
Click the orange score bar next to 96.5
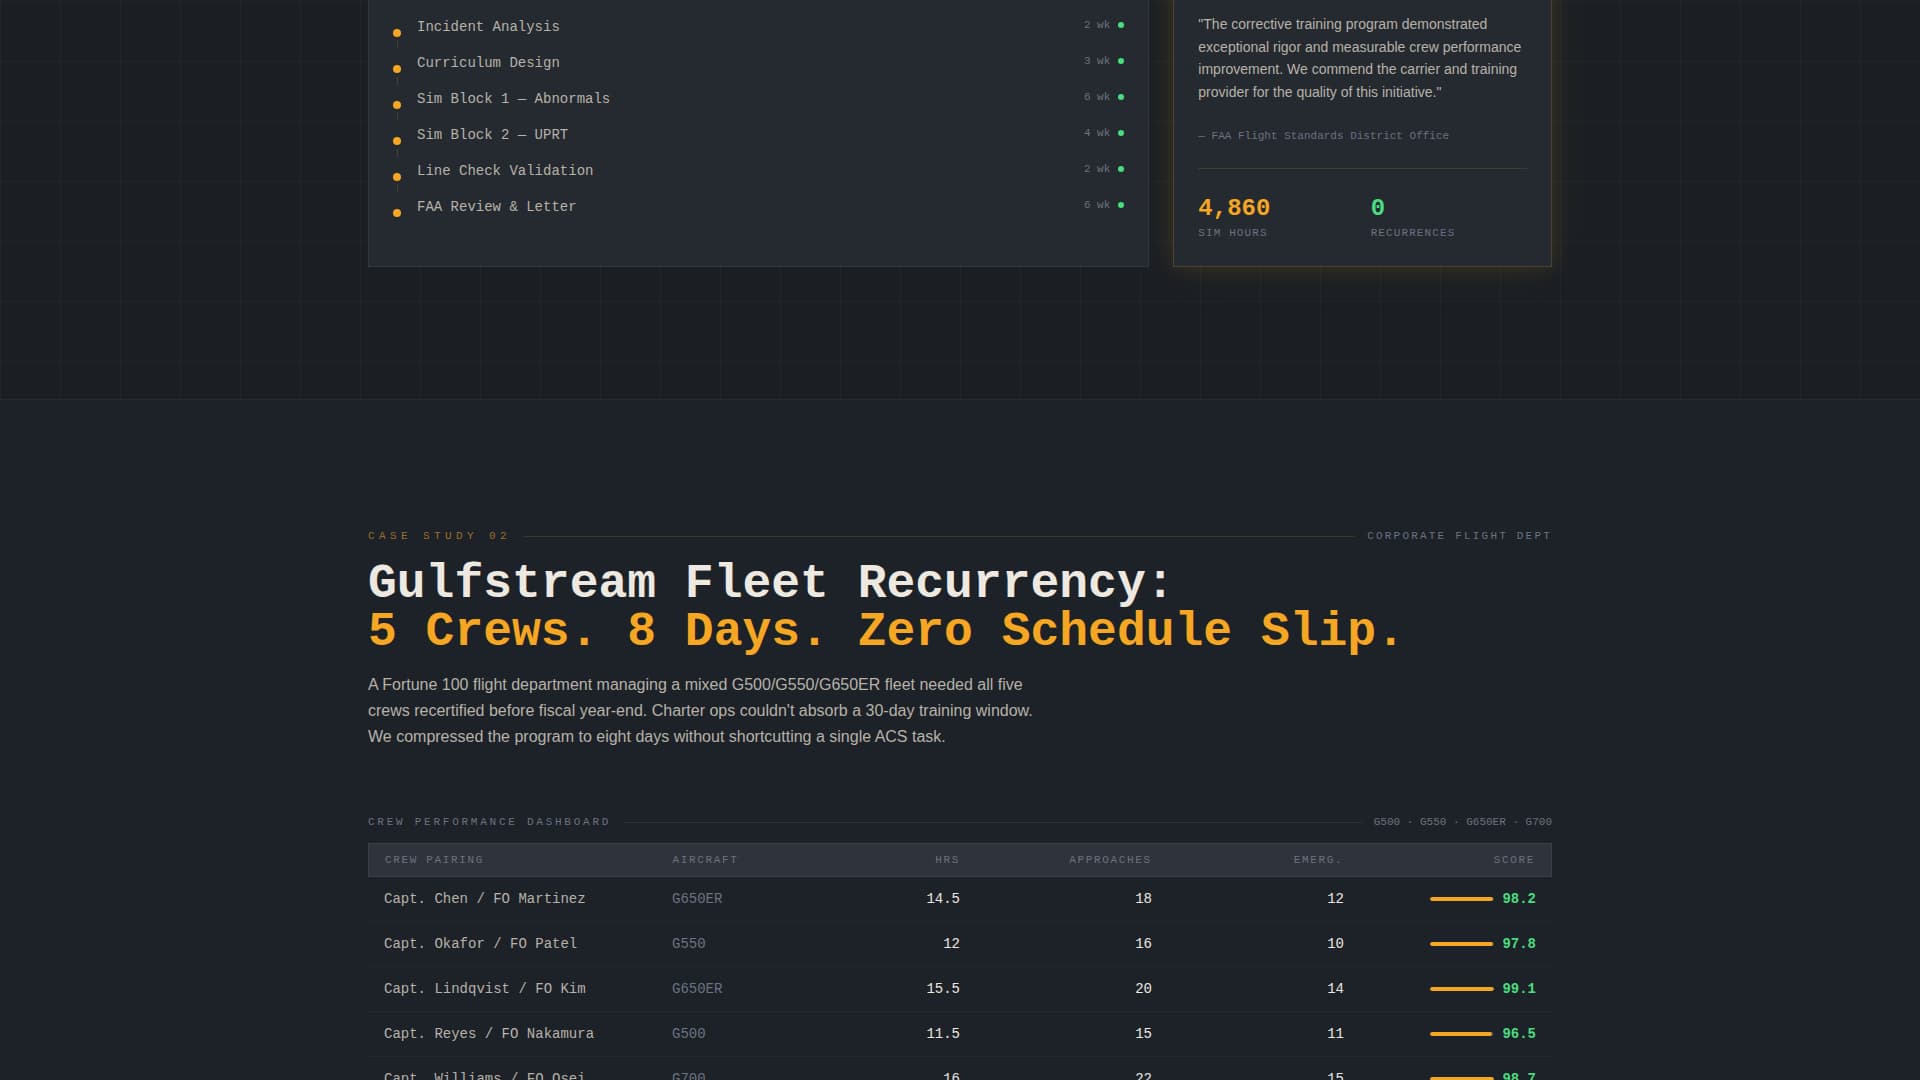[x=1461, y=1034]
